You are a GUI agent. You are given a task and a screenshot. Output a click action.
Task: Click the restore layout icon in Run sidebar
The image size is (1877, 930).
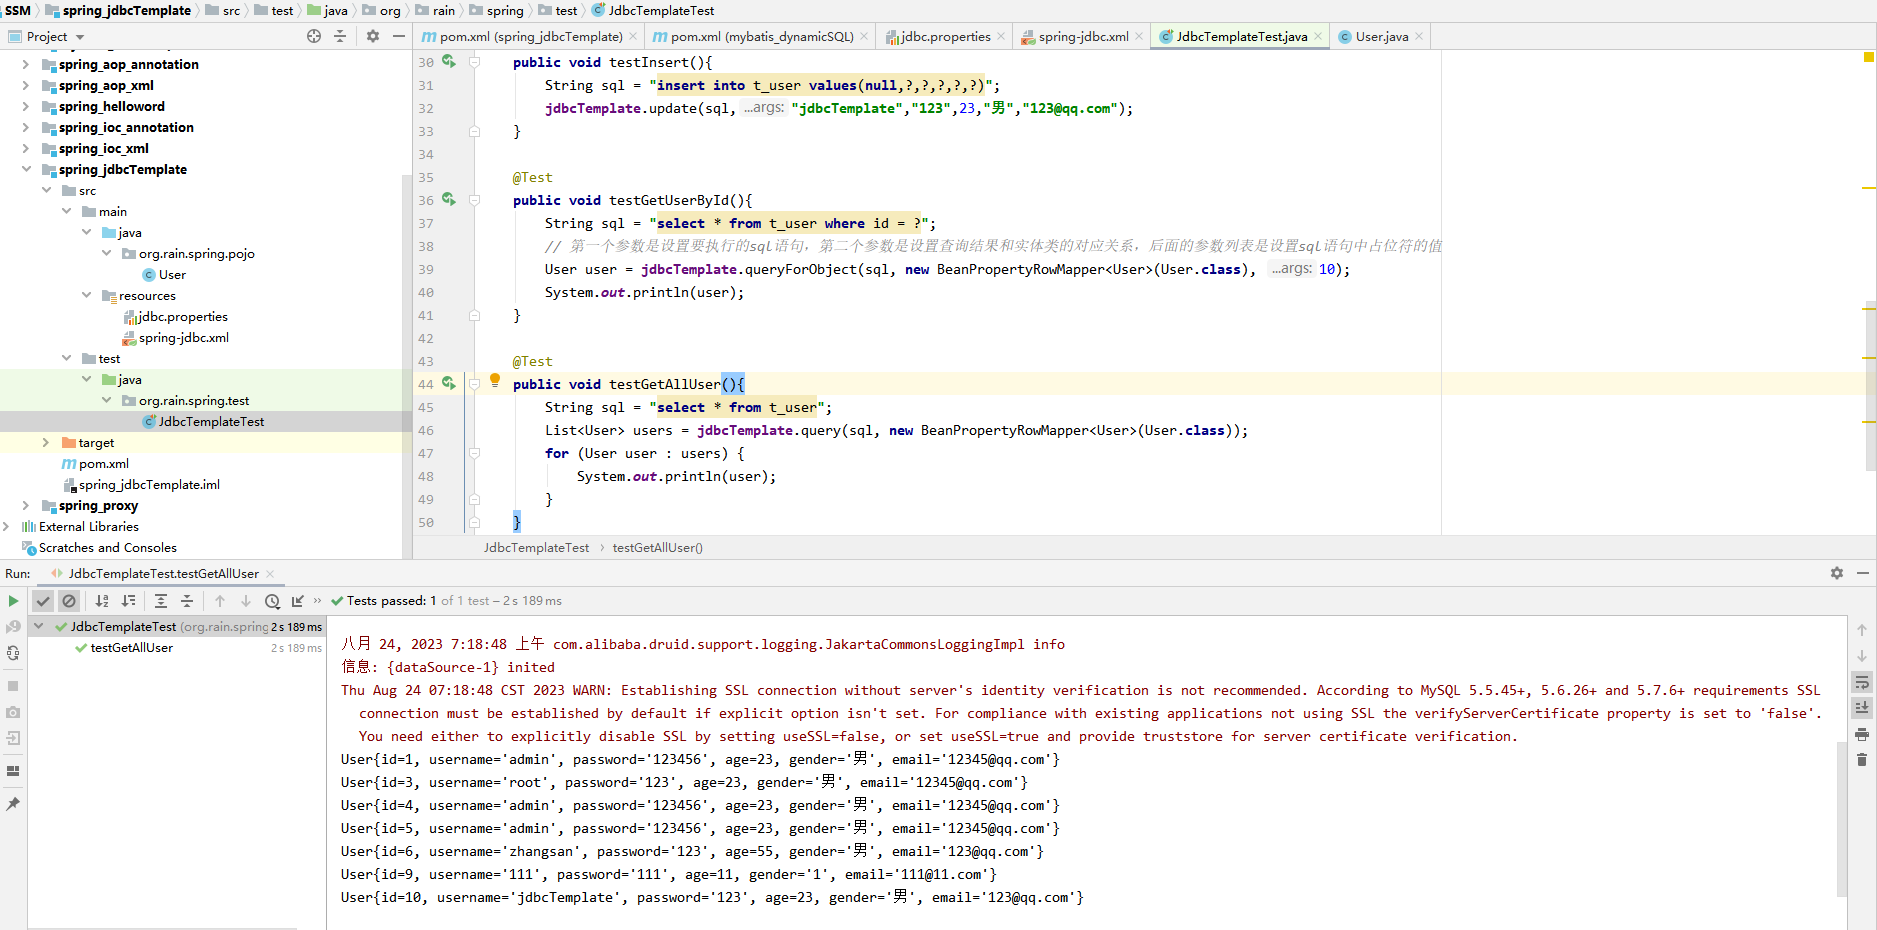tap(13, 771)
